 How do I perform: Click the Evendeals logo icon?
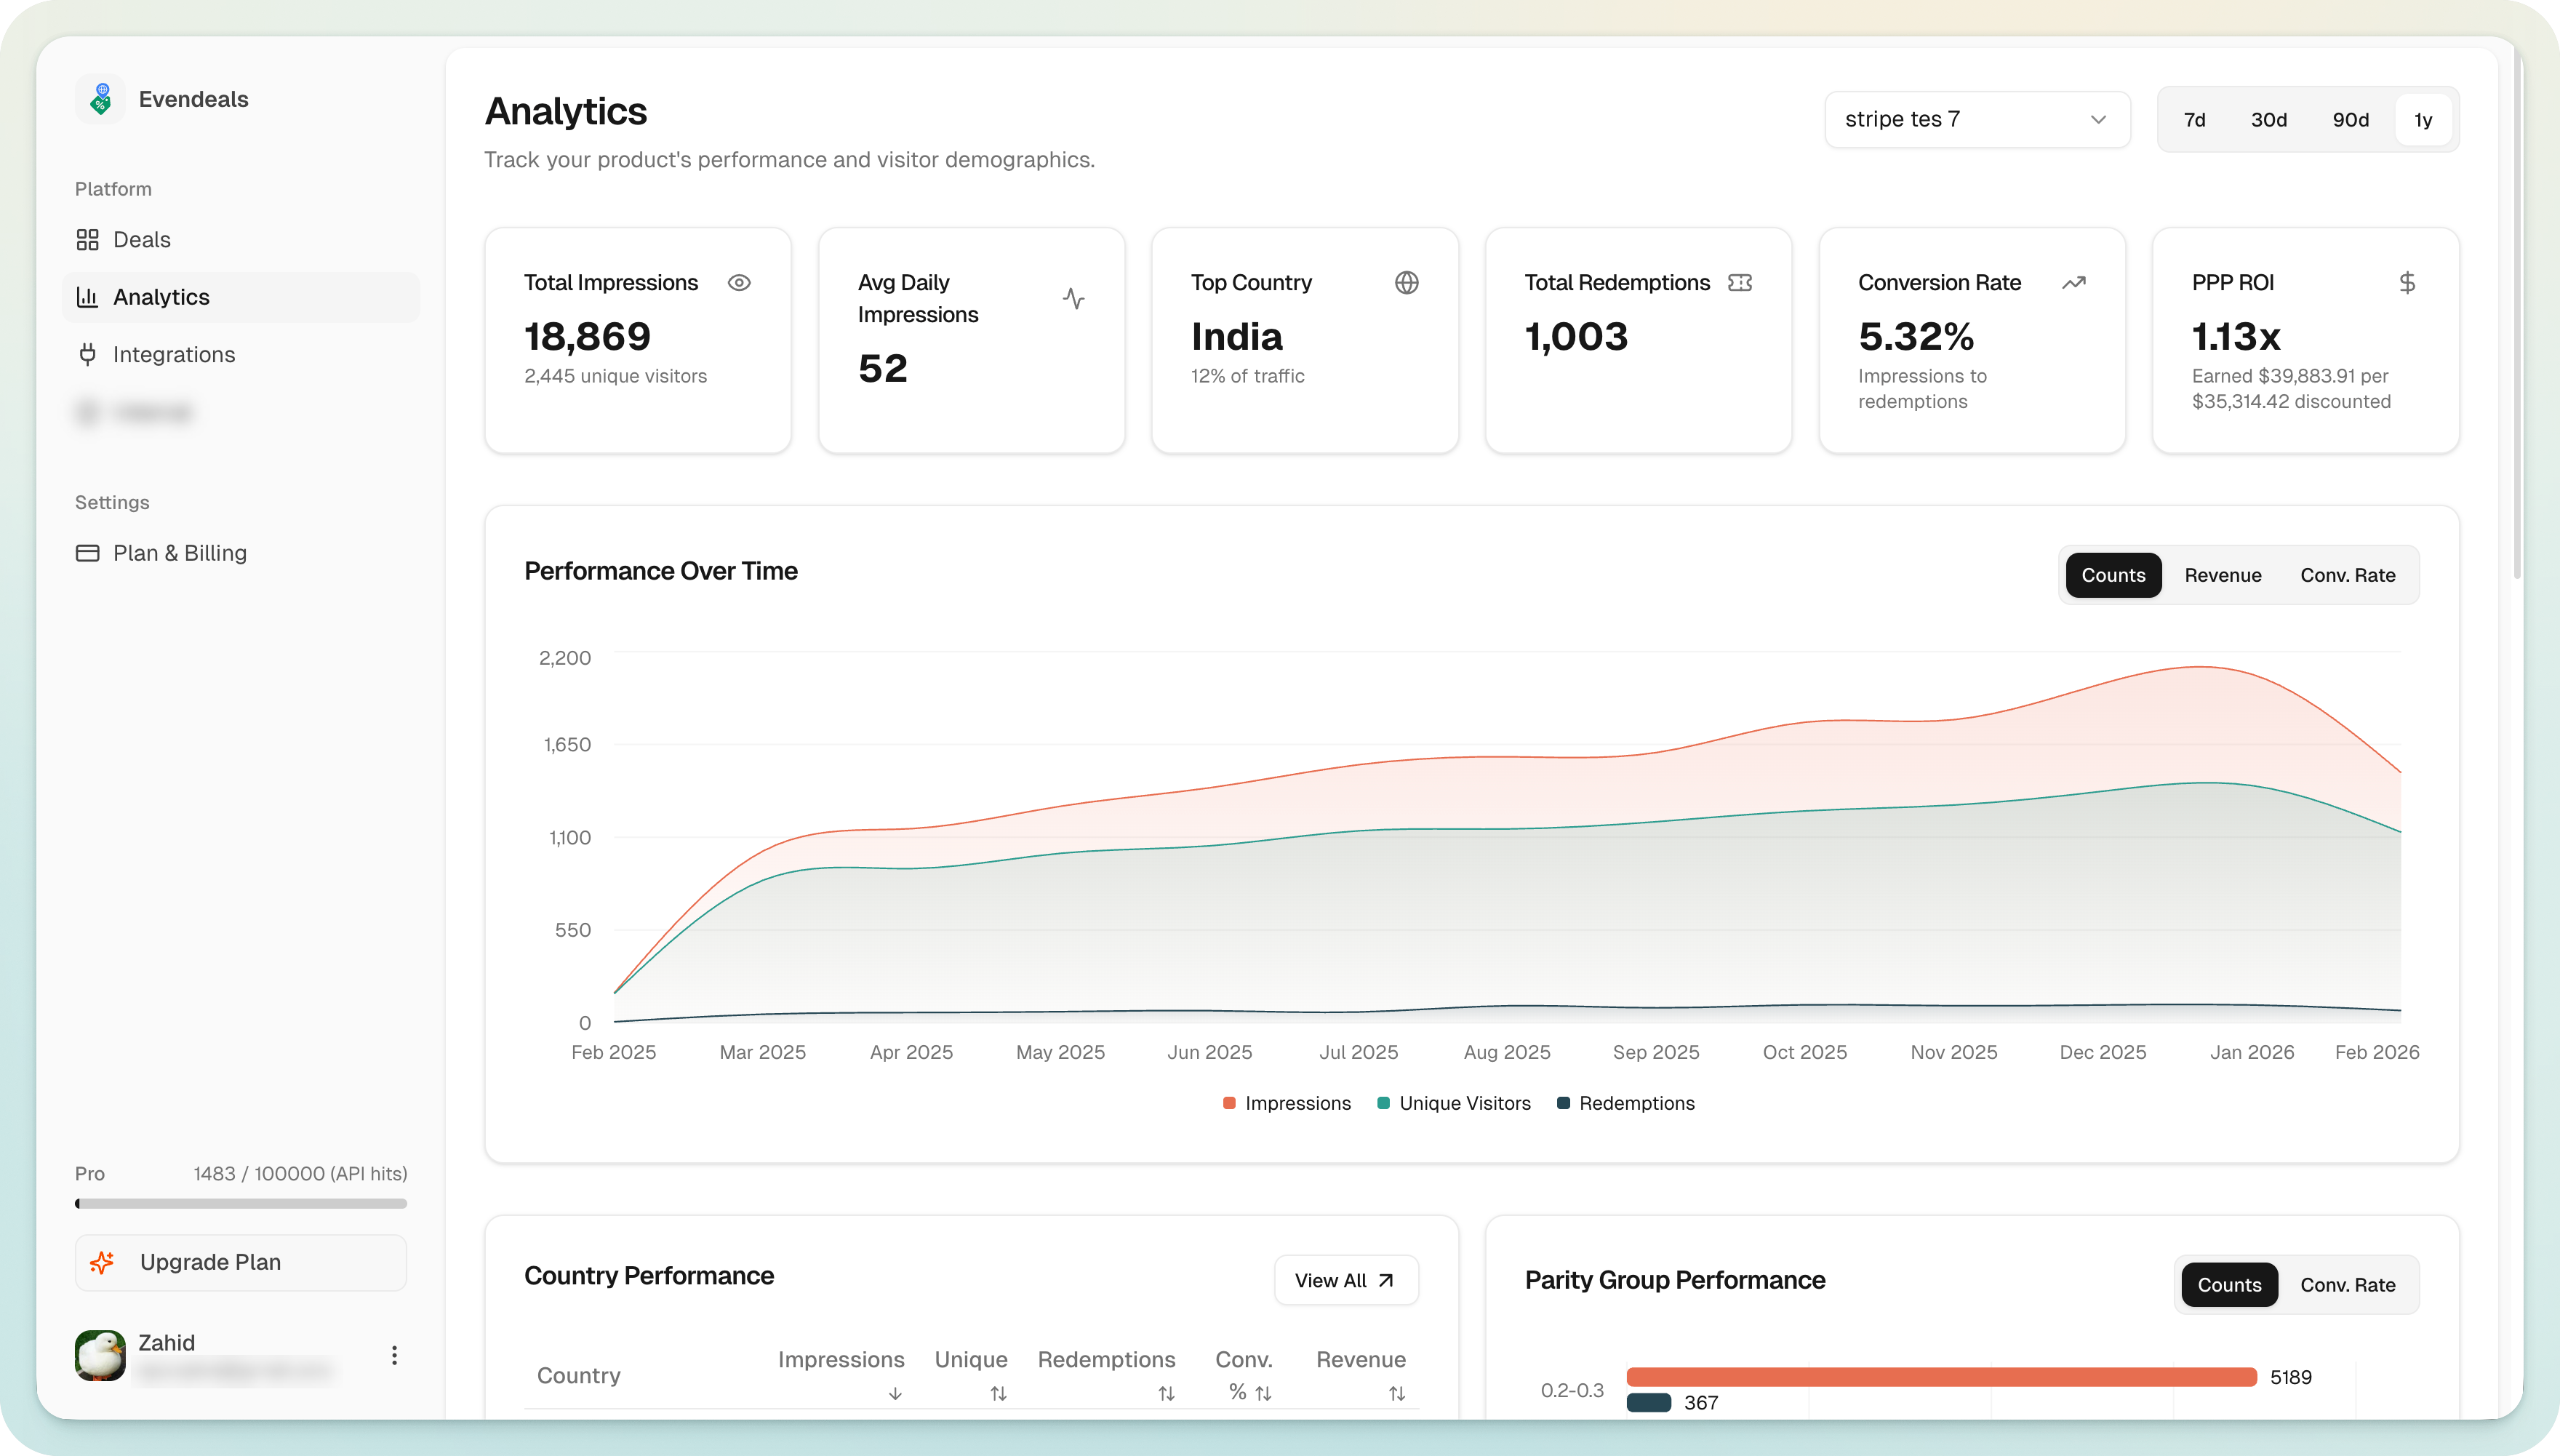click(100, 99)
